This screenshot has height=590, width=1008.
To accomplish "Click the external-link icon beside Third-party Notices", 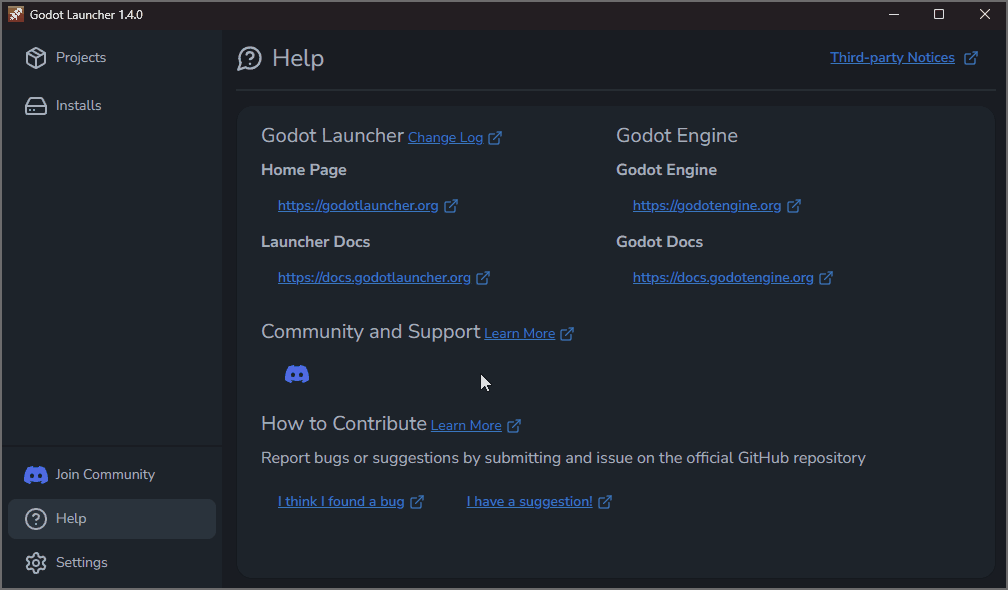I will tap(969, 57).
